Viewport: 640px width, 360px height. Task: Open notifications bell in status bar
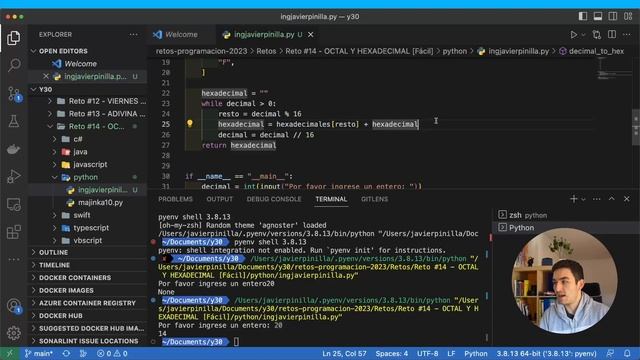tap(627, 354)
